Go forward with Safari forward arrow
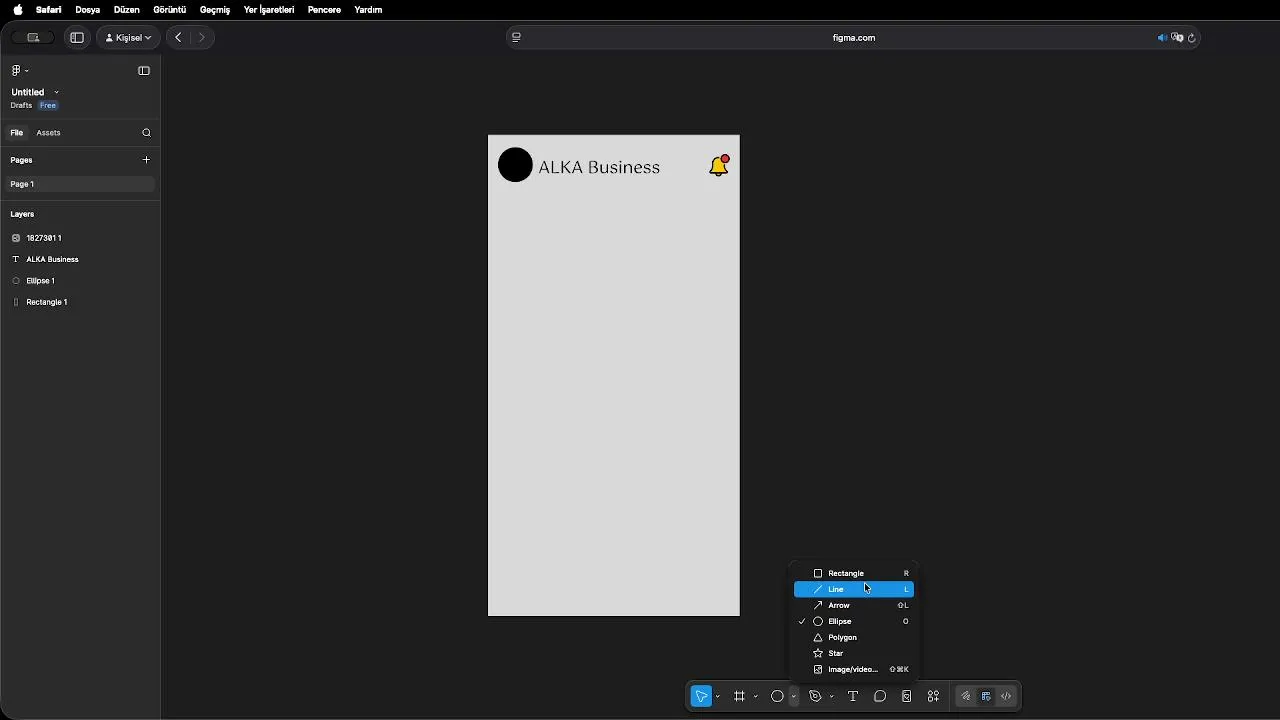Viewport: 1280px width, 720px height. tap(202, 37)
